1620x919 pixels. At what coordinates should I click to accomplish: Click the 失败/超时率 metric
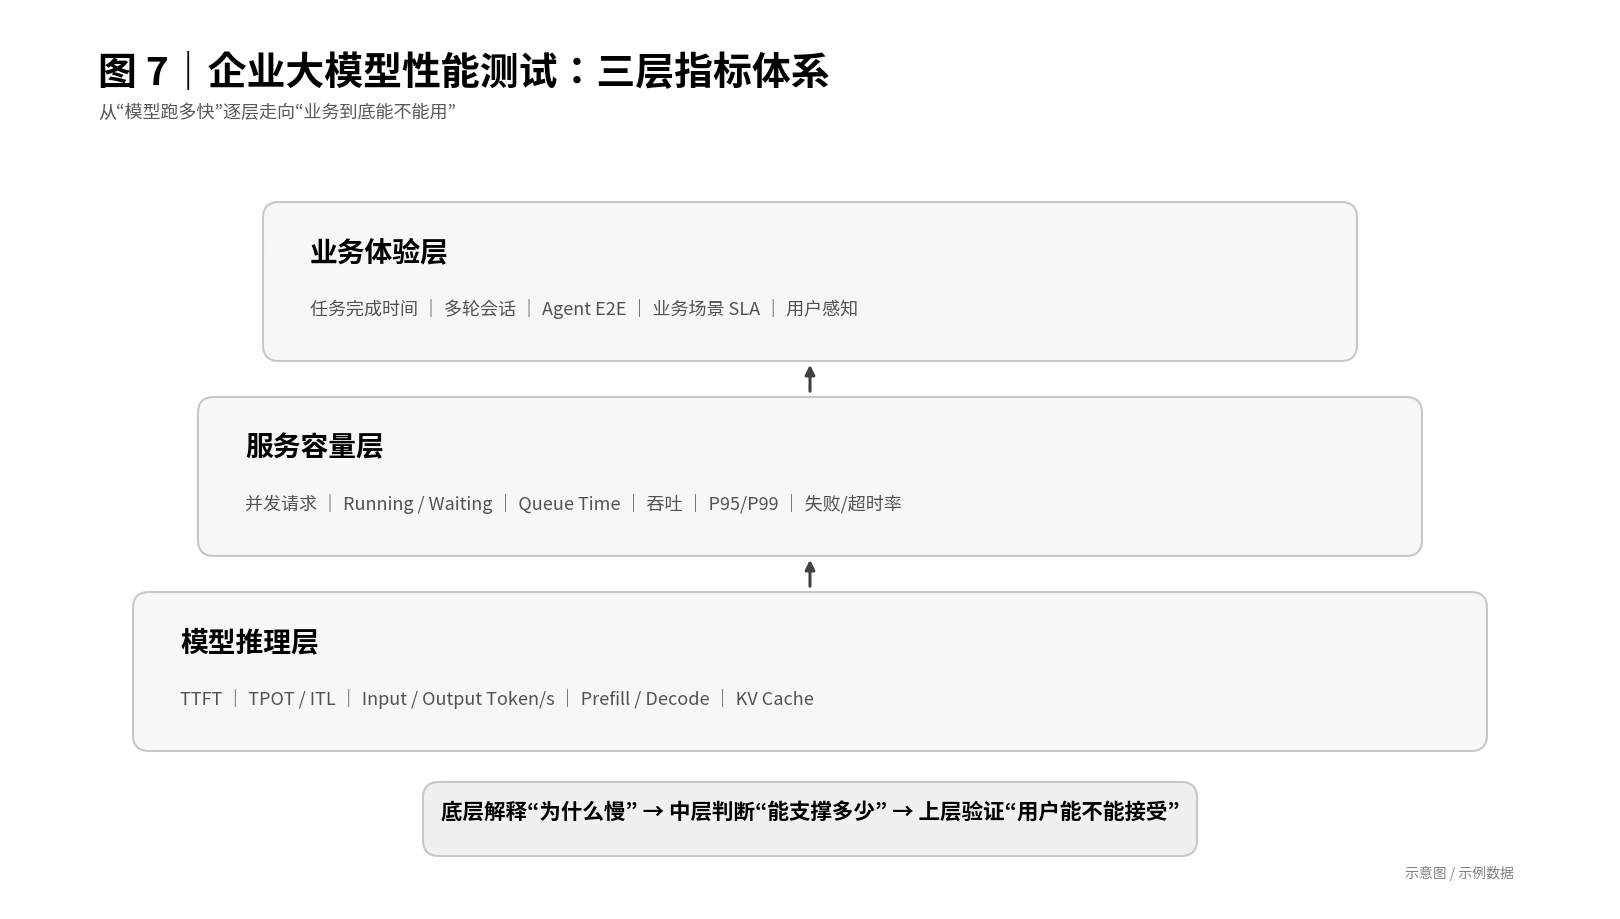click(x=853, y=503)
